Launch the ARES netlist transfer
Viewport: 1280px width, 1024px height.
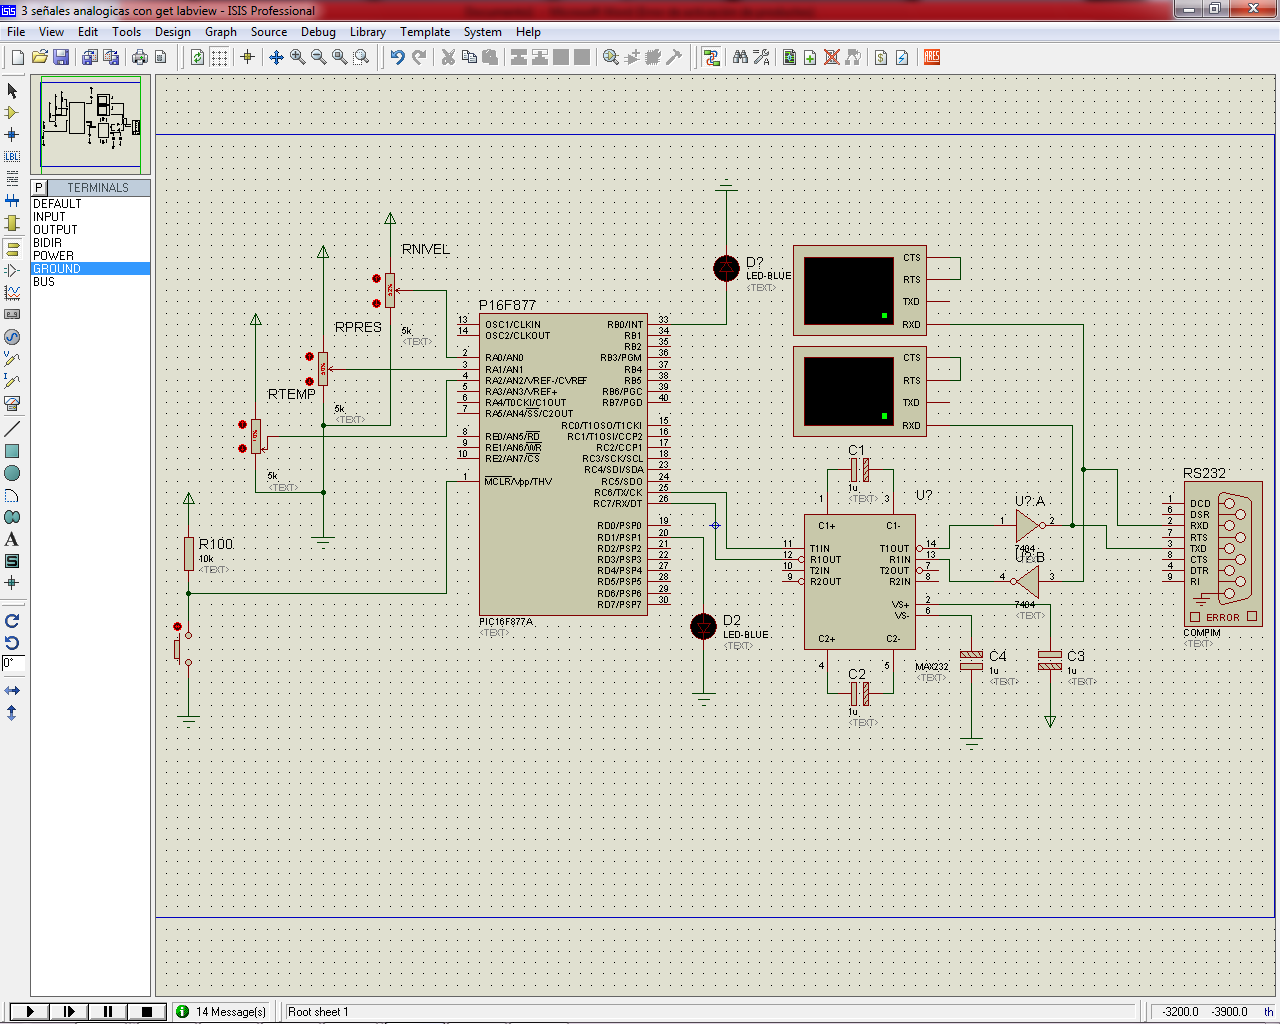pos(931,57)
